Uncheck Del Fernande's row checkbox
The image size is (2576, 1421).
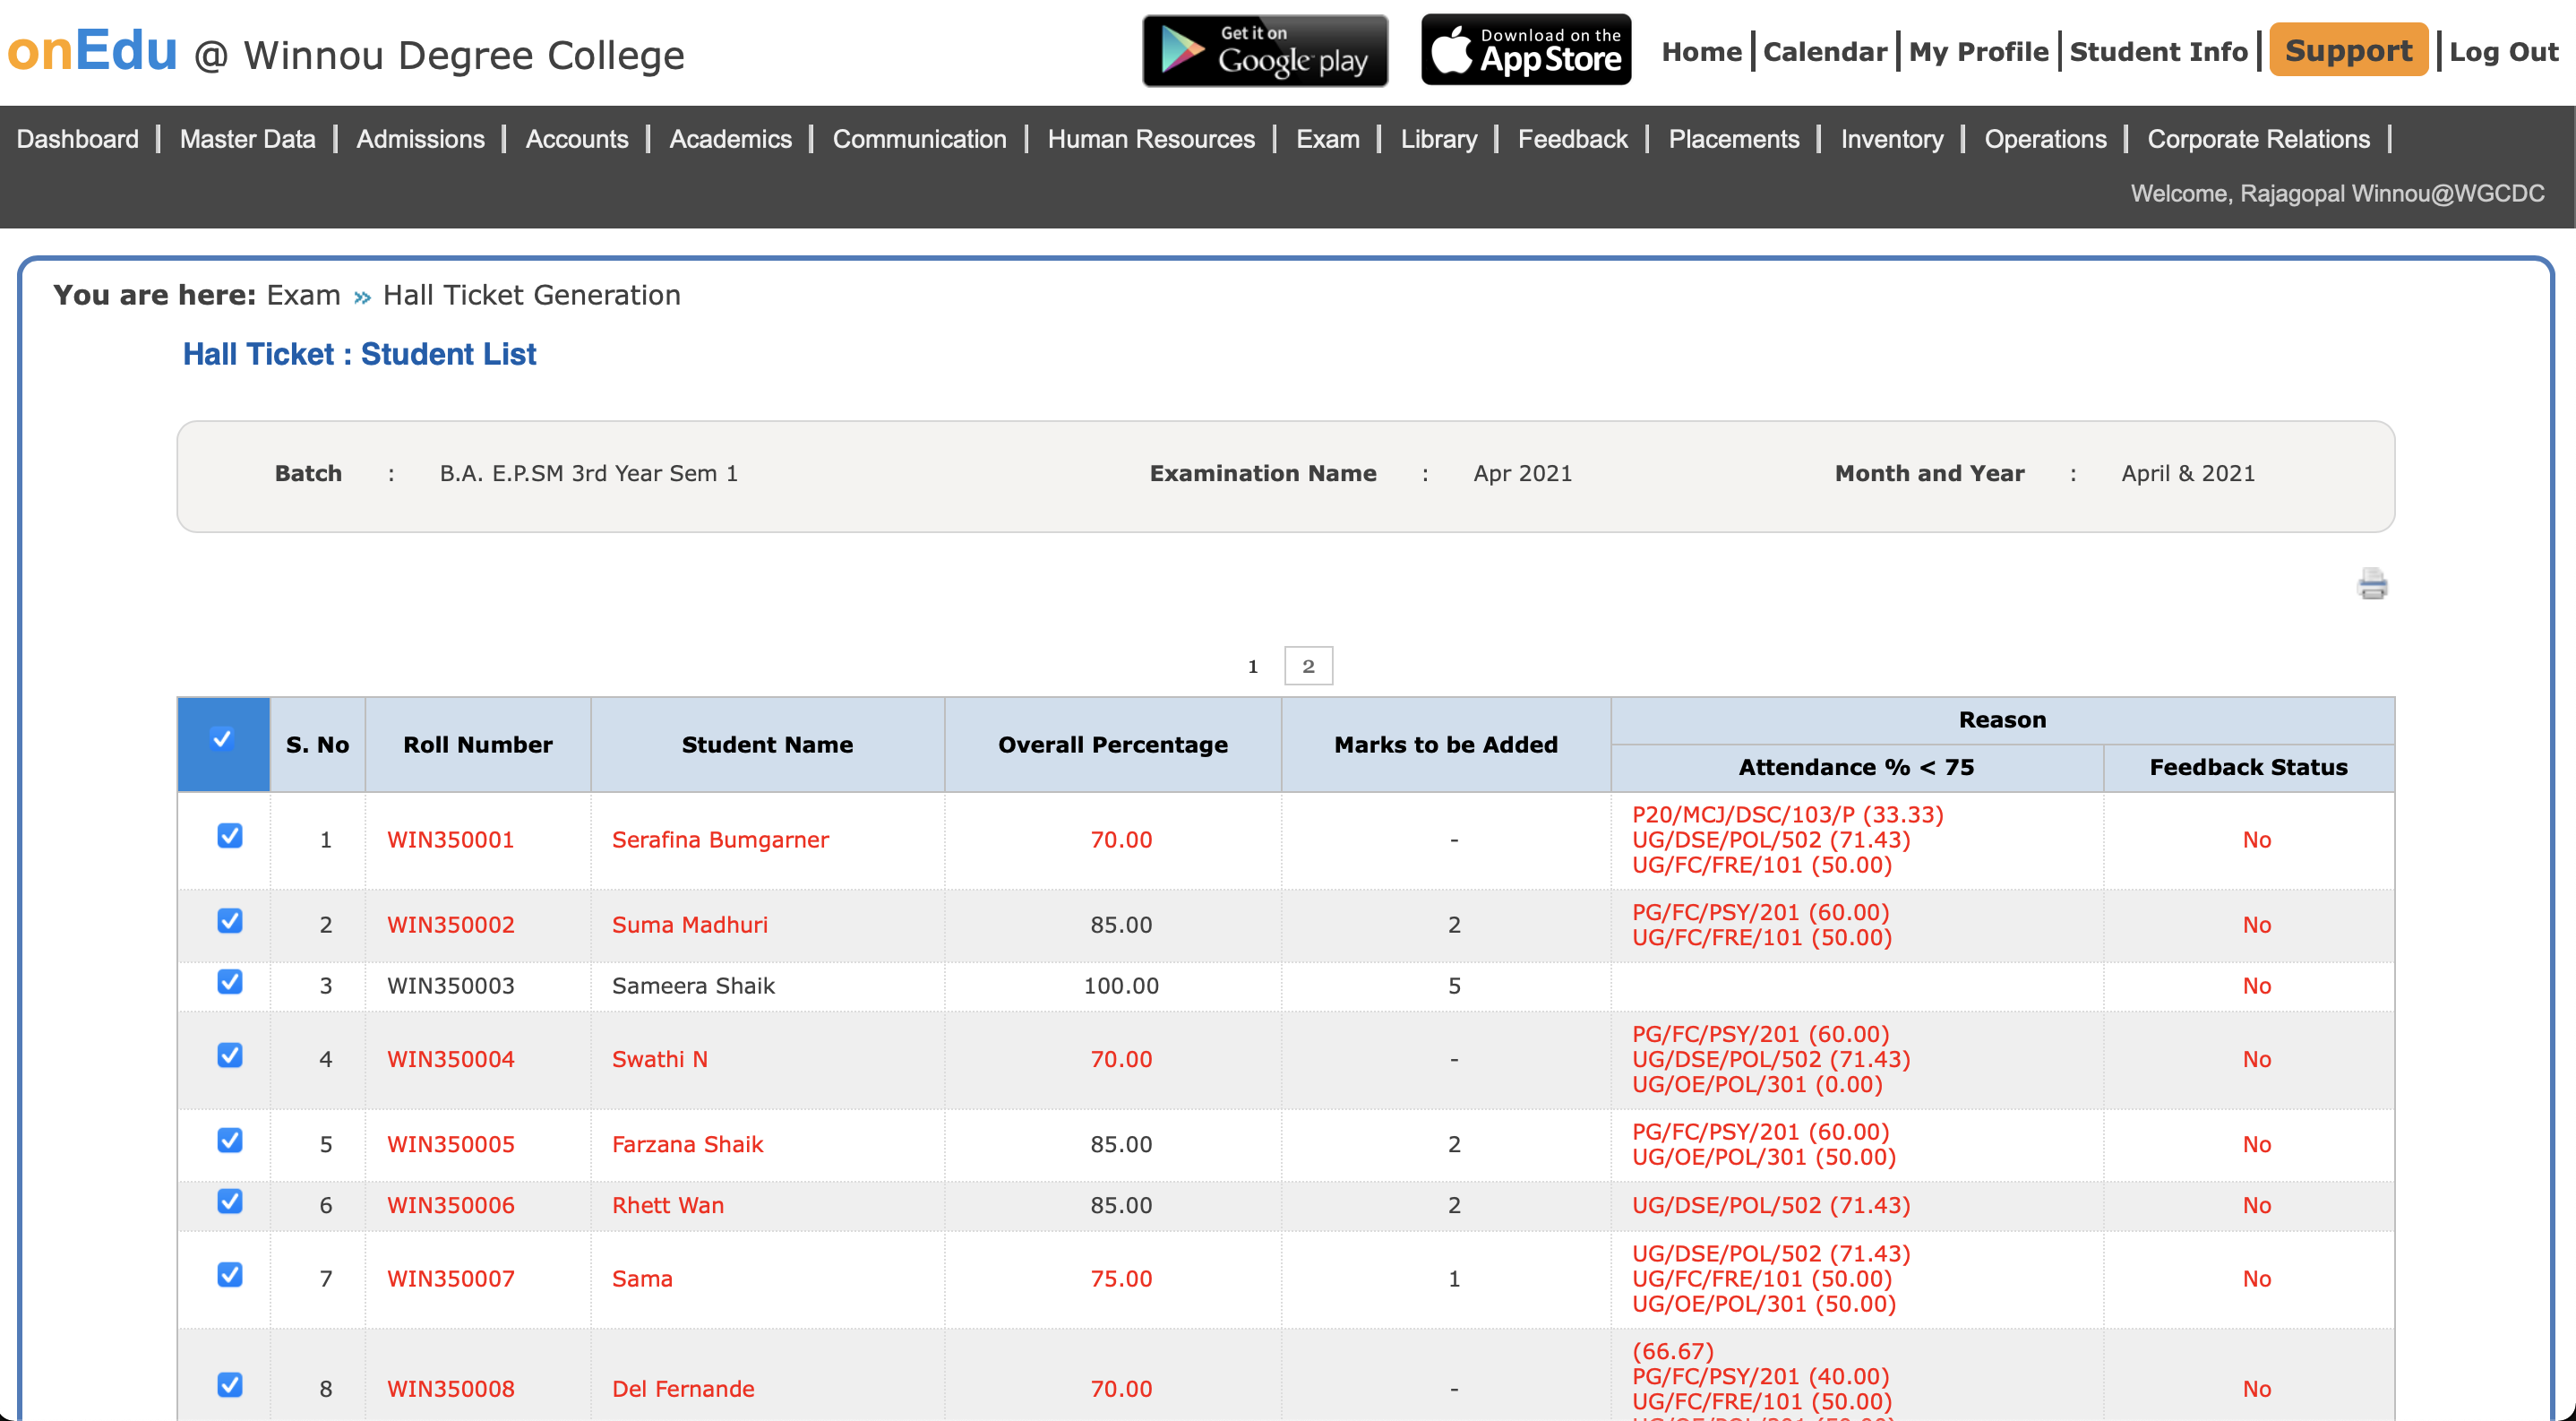click(230, 1385)
